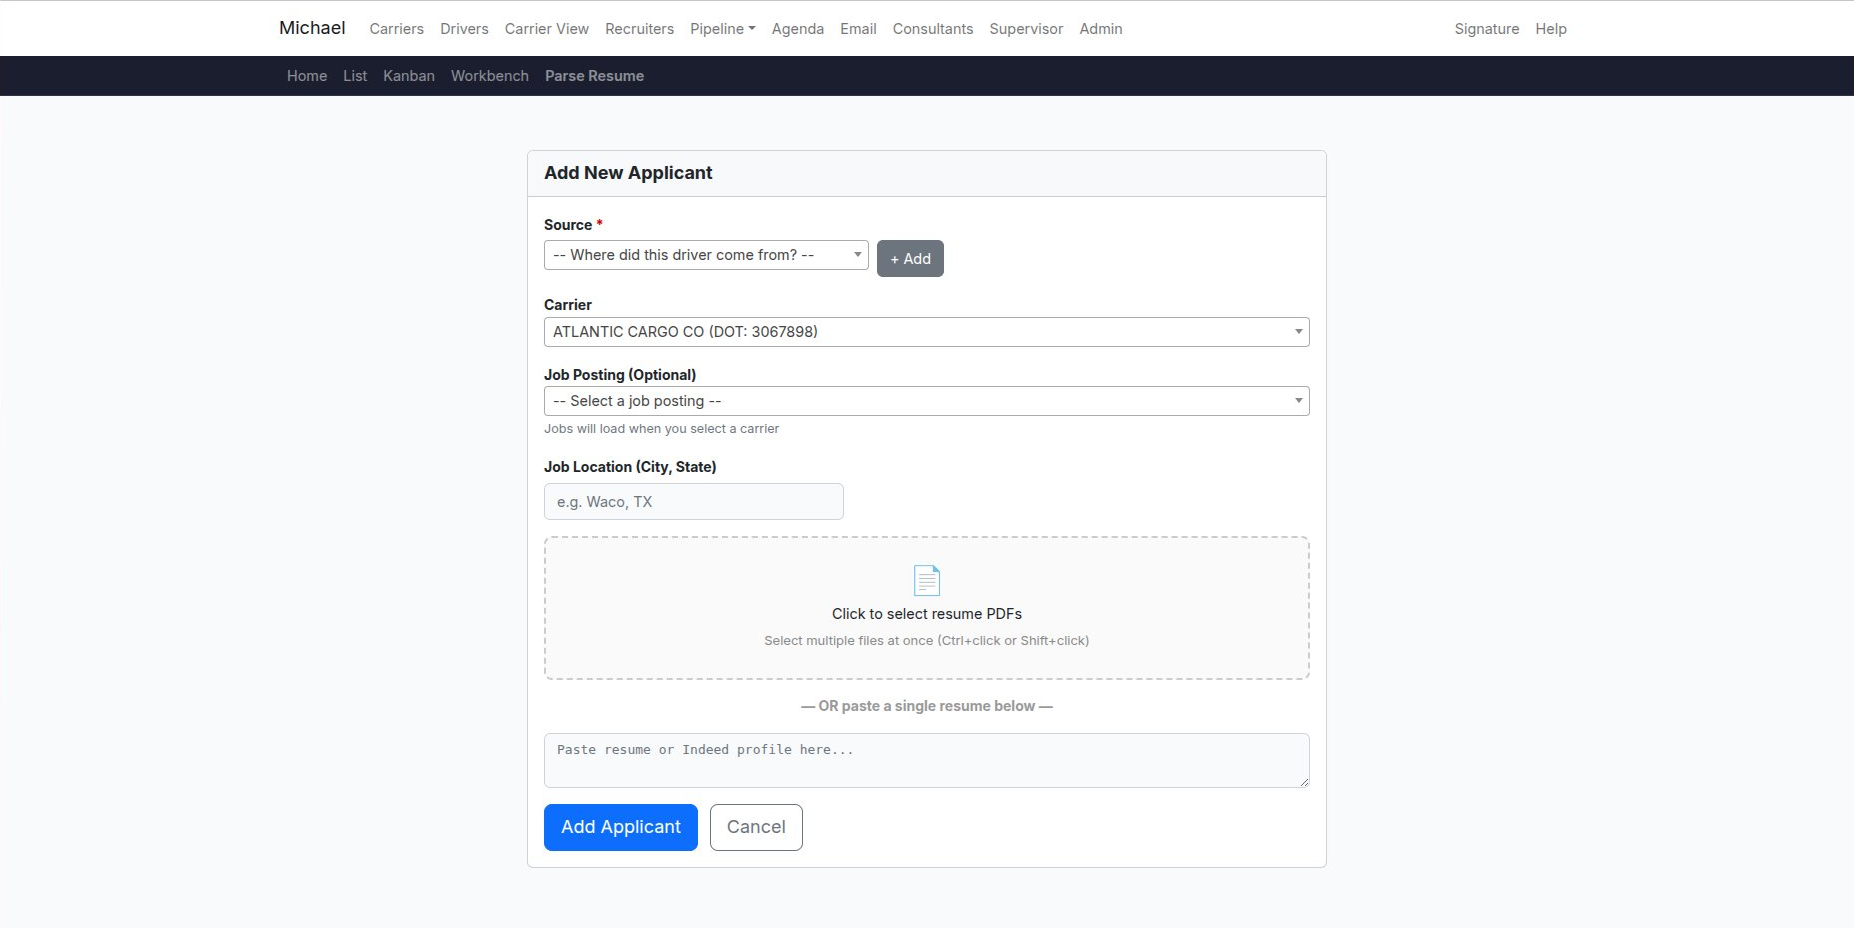1854x928 pixels.
Task: Open the Email section
Action: click(x=858, y=29)
